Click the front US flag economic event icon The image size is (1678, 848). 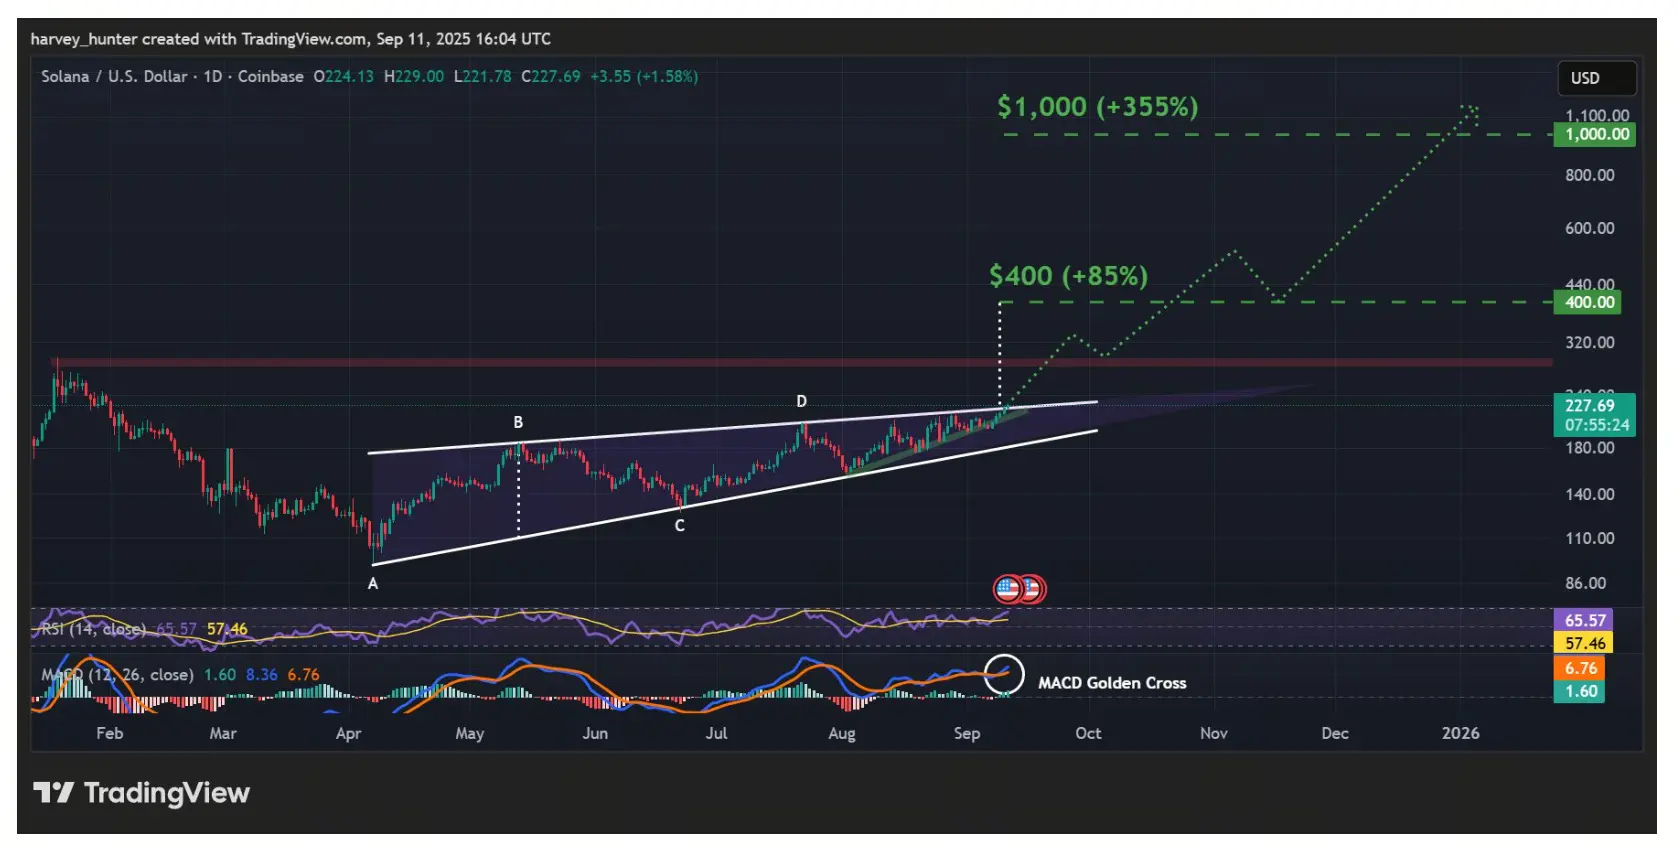tap(1008, 589)
